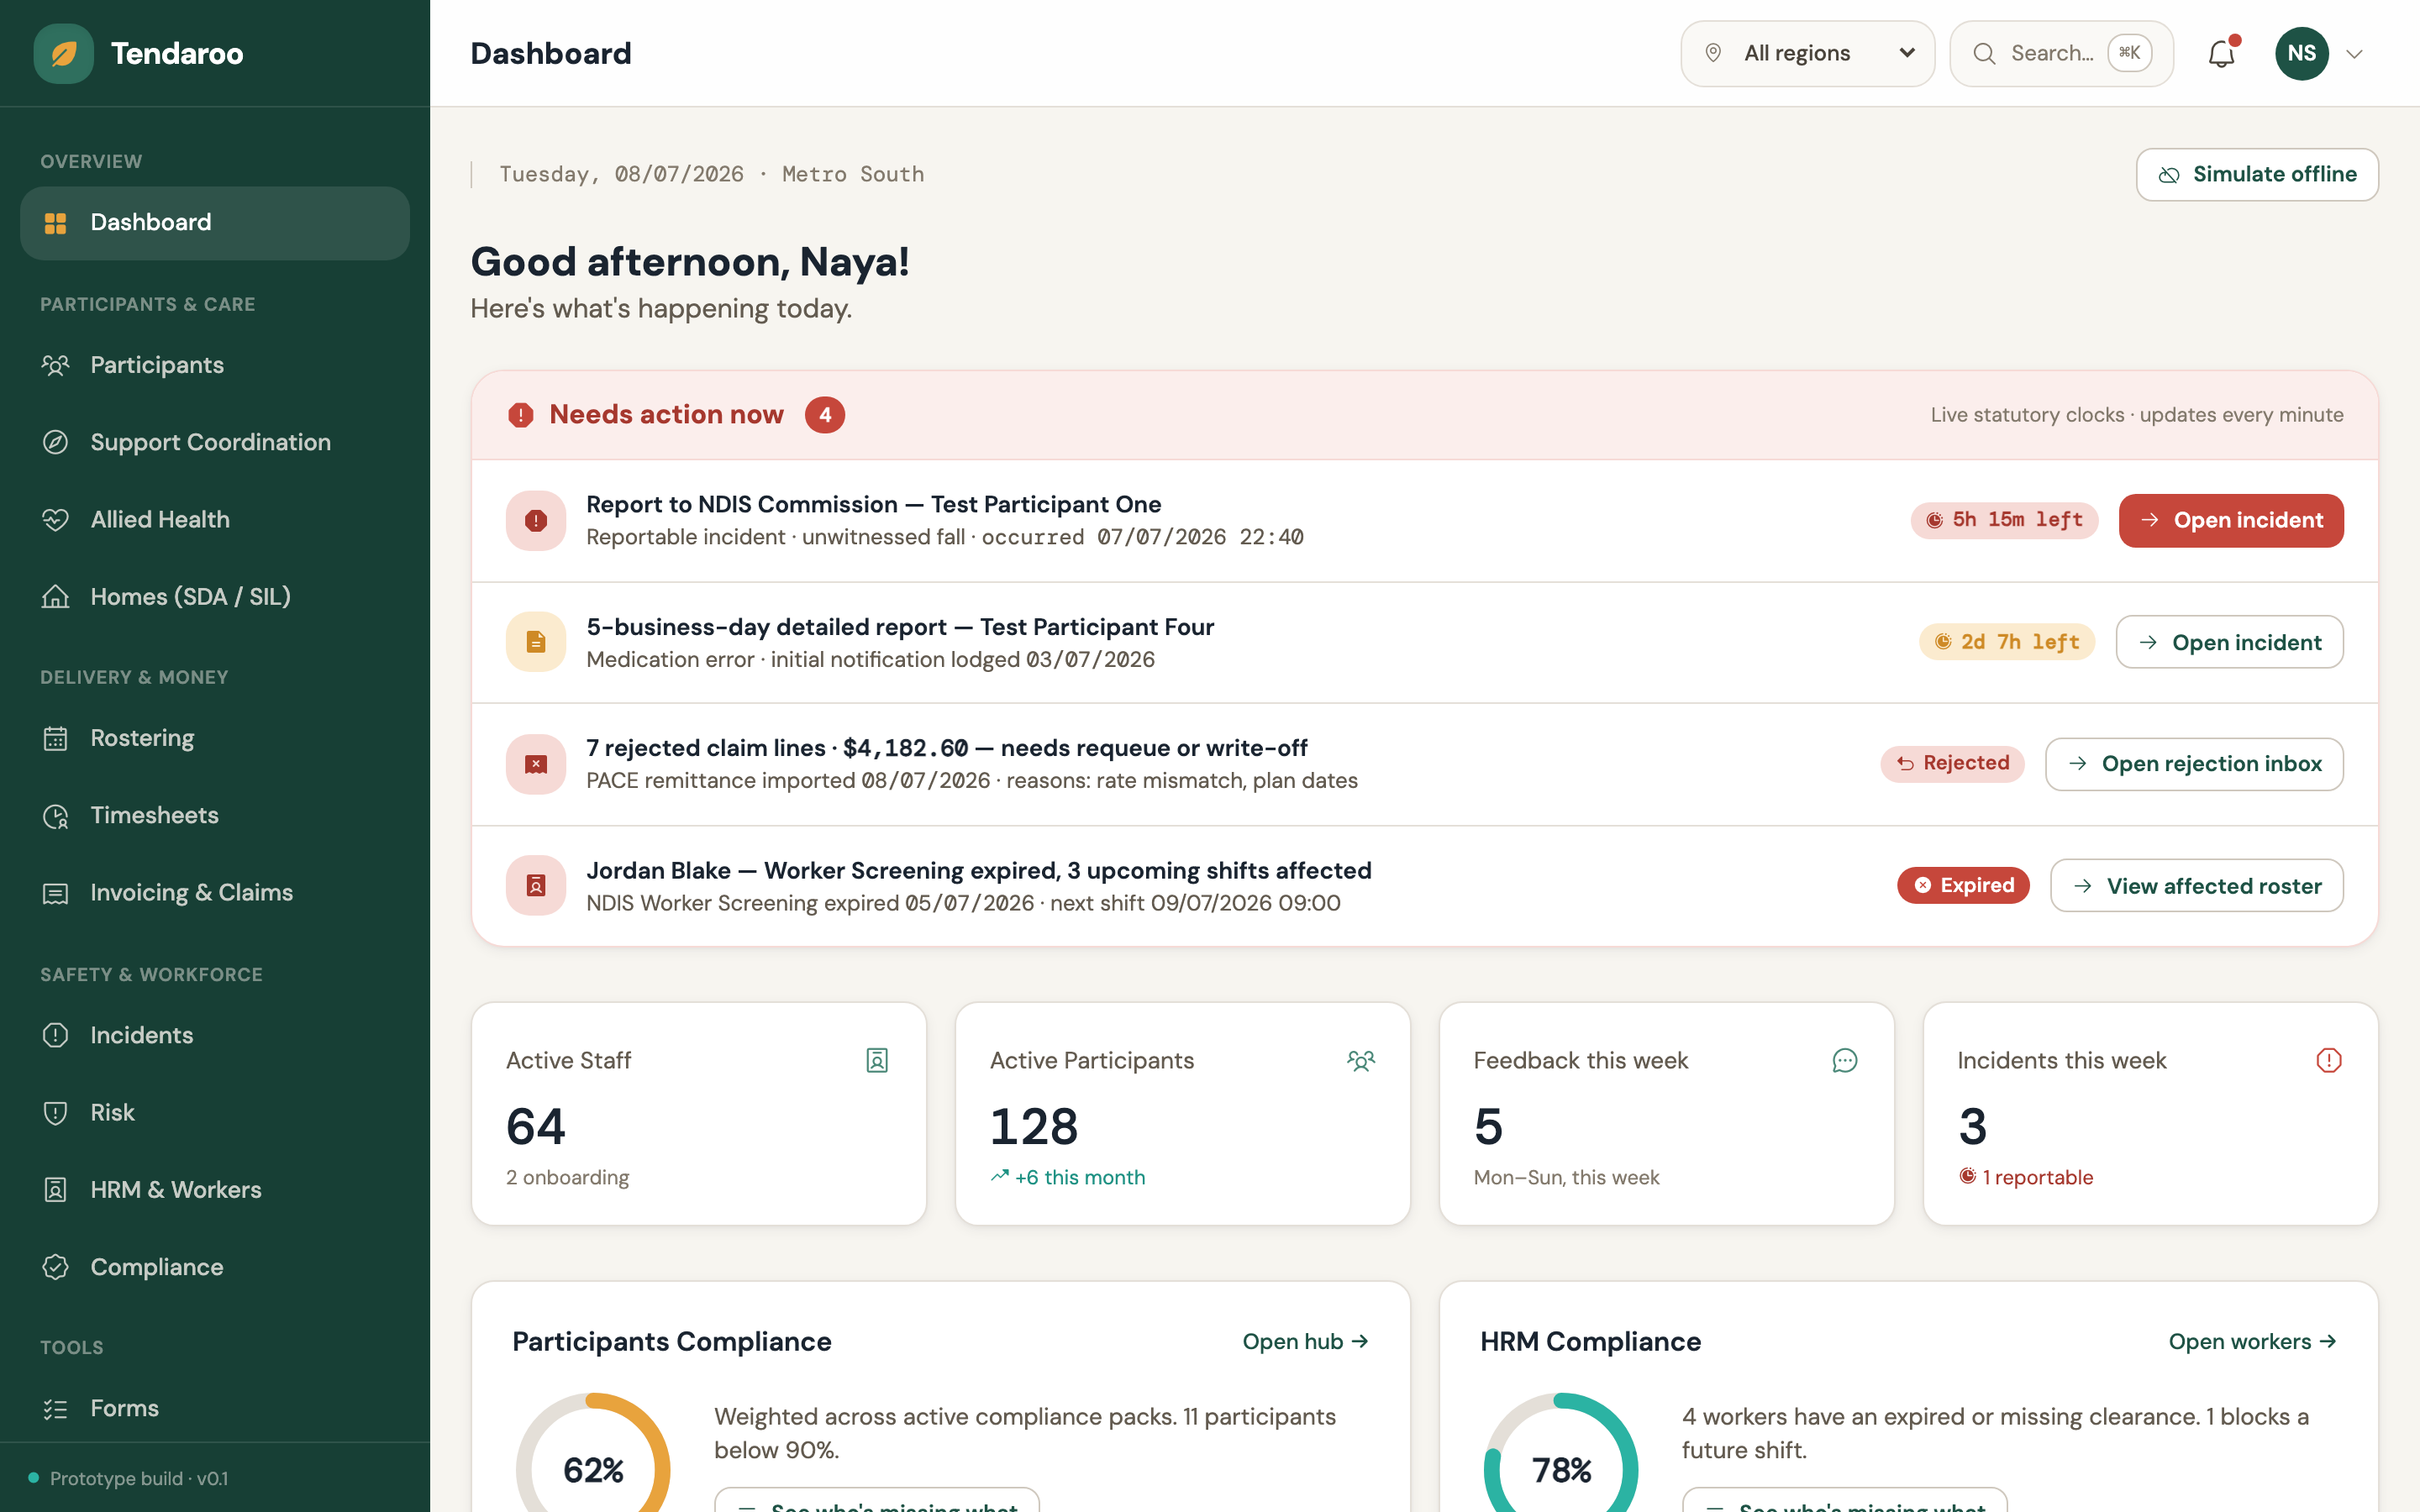Open workers link in HRM Compliance
Viewport: 2420px width, 1512px height.
click(x=2253, y=1342)
